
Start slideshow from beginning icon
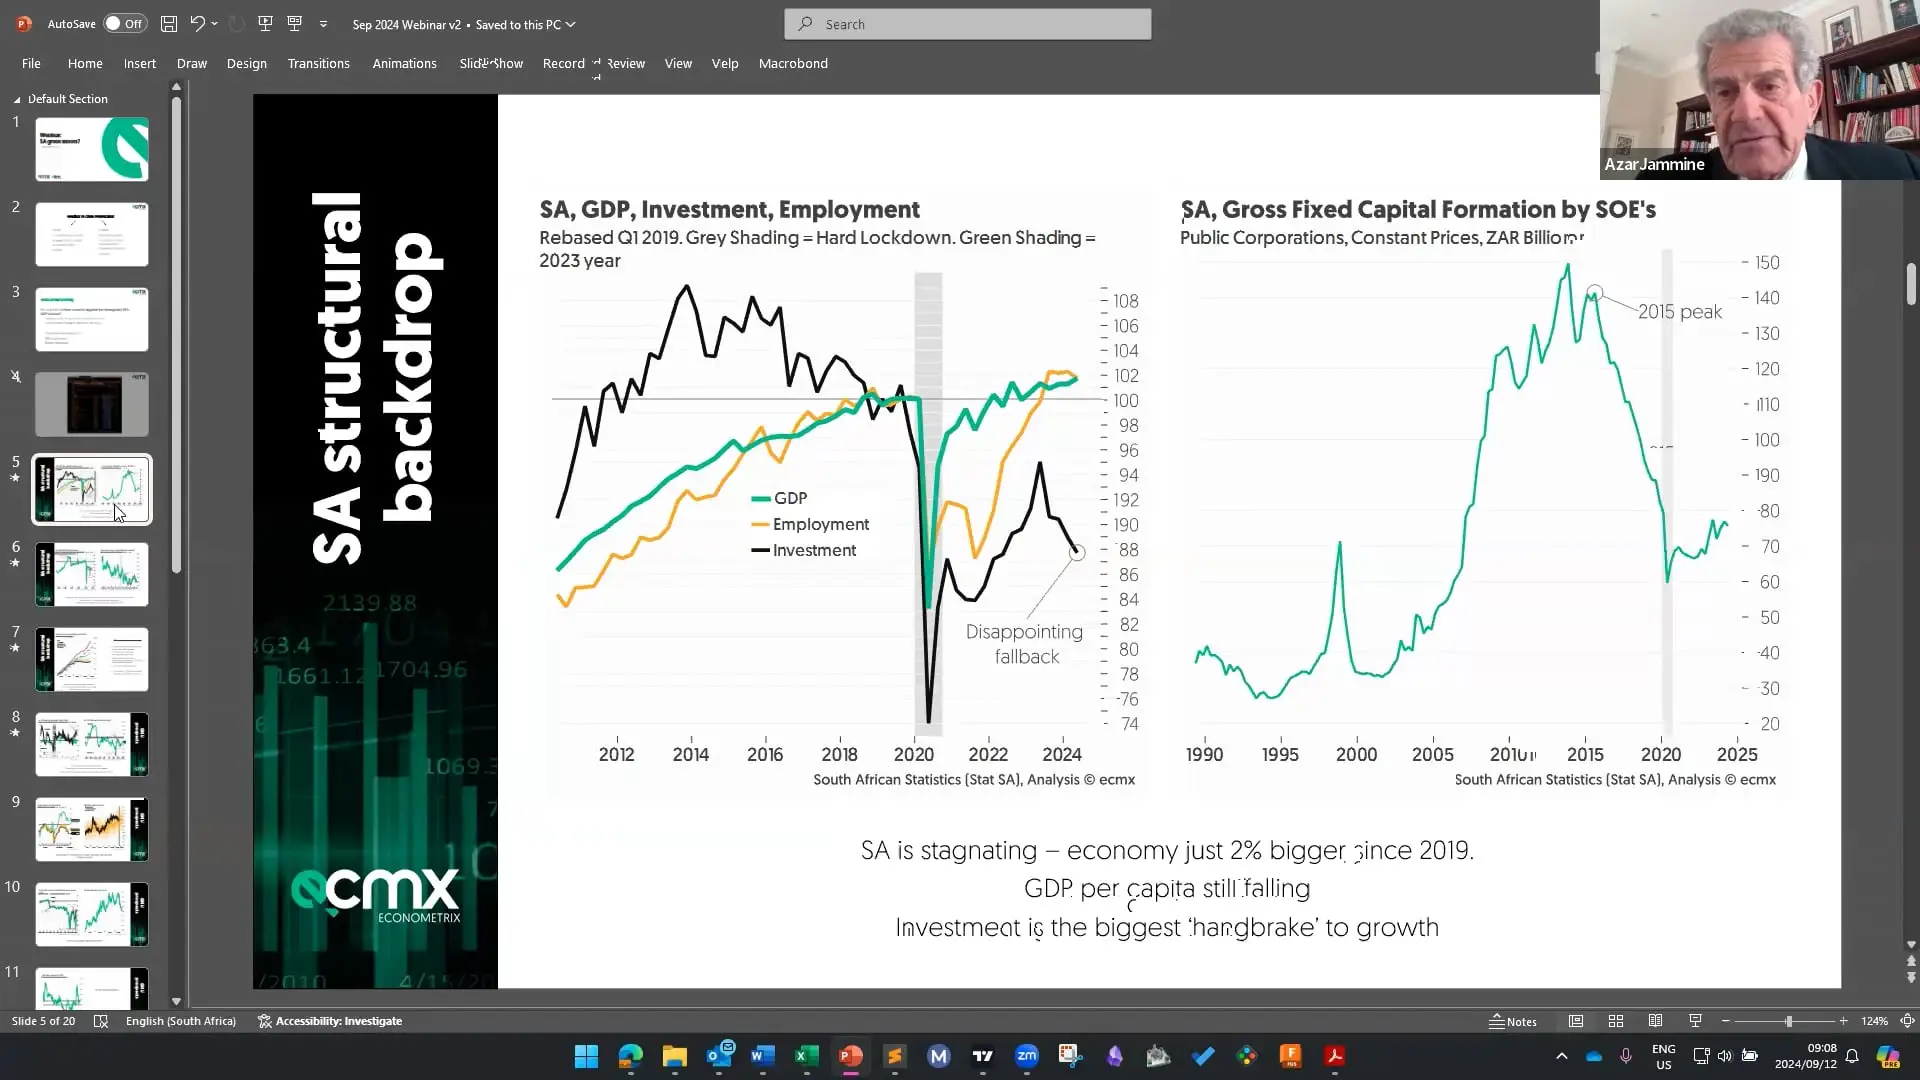click(265, 24)
